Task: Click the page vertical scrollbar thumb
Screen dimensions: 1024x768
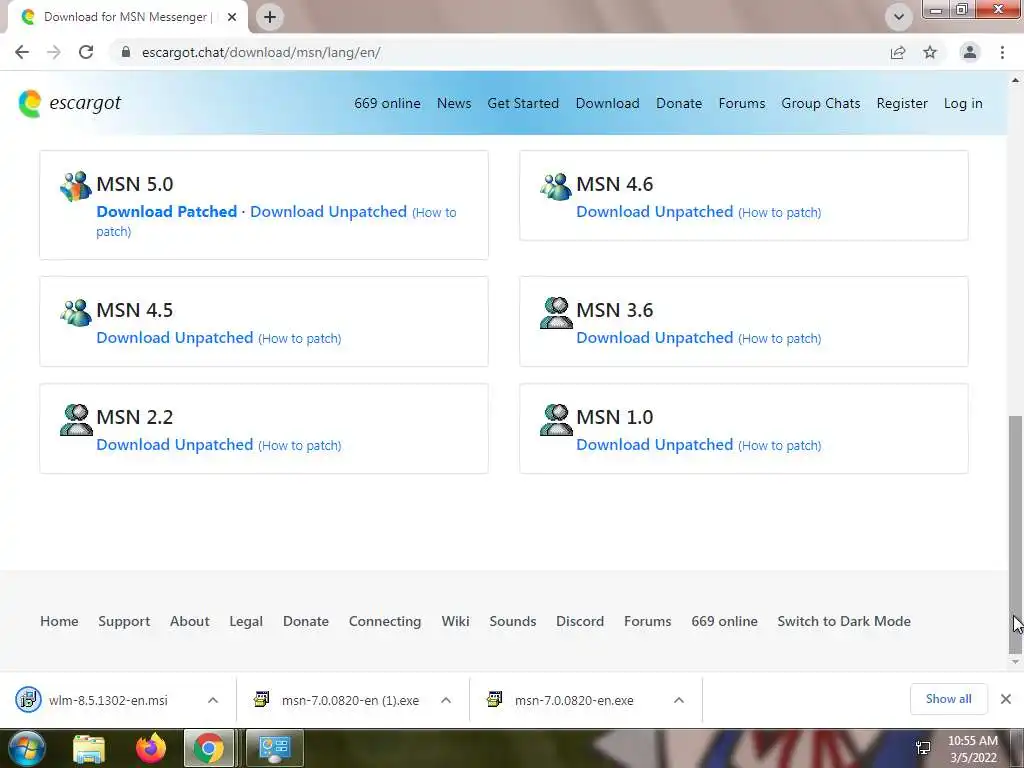Action: [1015, 534]
